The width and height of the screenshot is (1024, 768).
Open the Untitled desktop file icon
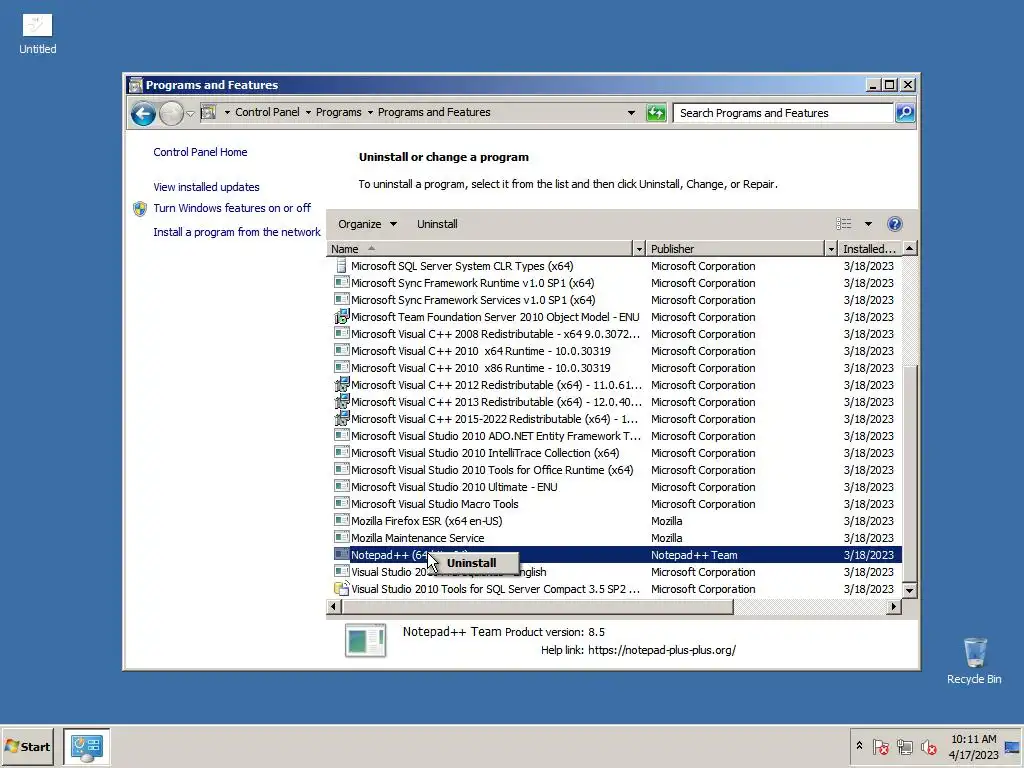click(37, 25)
